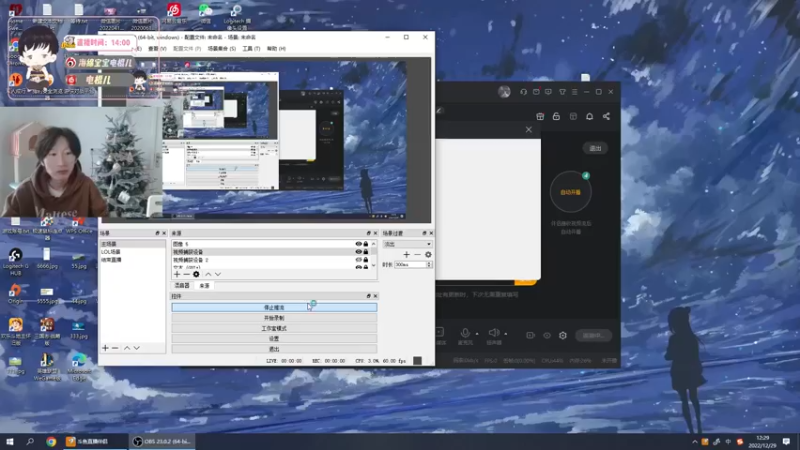
Task: Select the 主场景 scene
Action: pos(133,244)
